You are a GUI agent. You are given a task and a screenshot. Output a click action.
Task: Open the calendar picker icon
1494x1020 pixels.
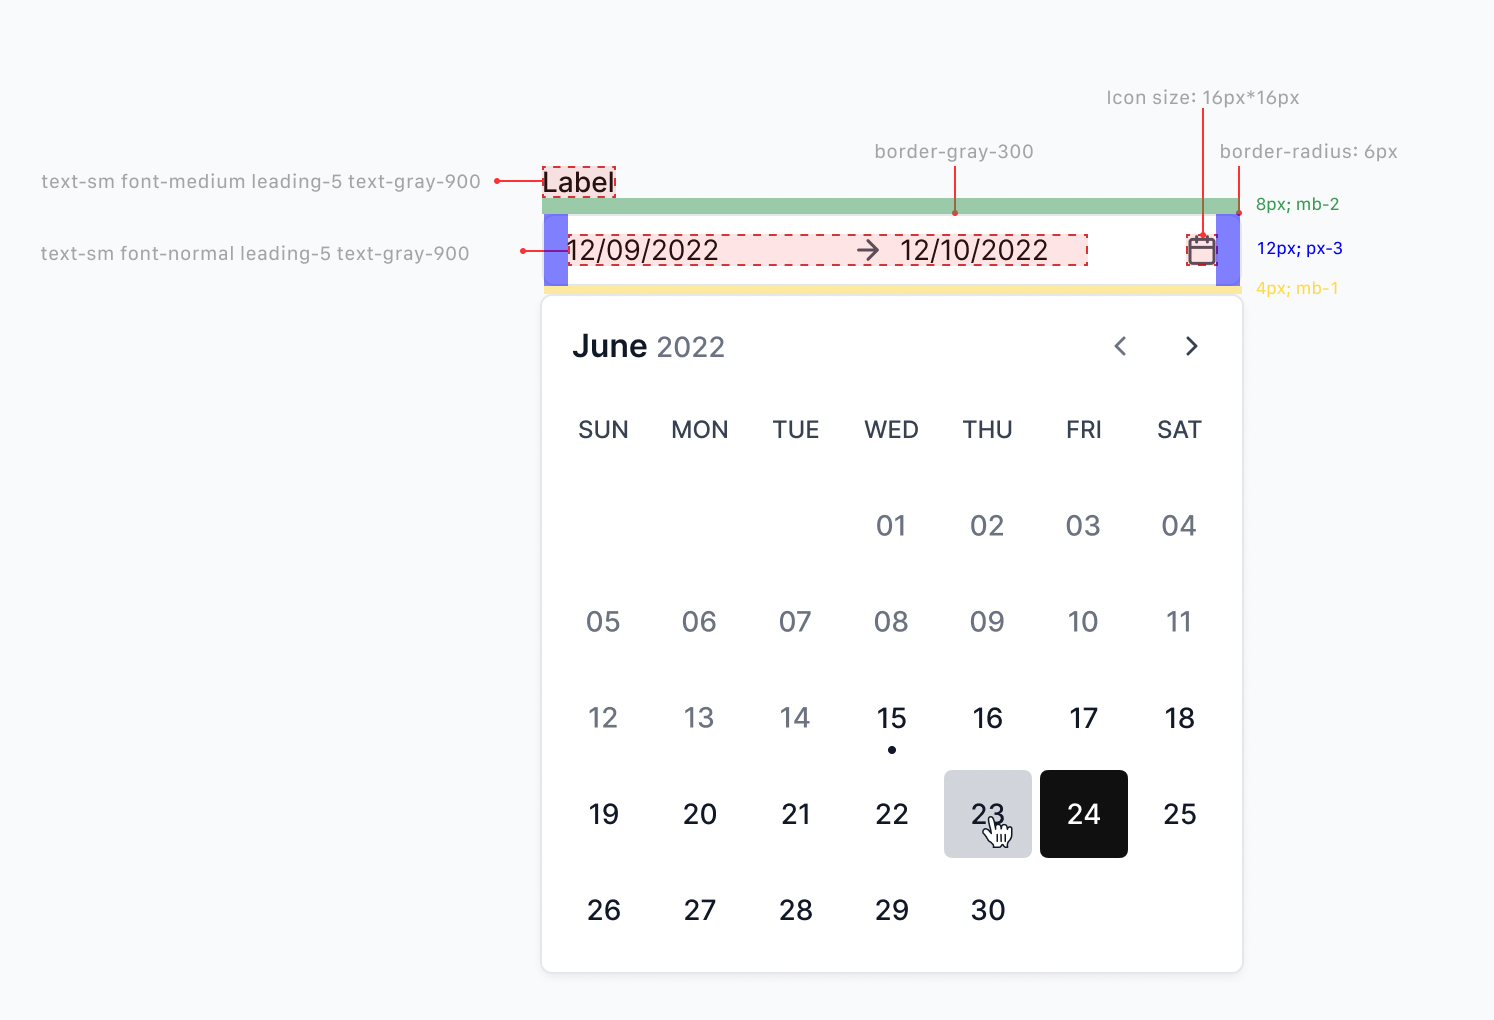click(1201, 250)
